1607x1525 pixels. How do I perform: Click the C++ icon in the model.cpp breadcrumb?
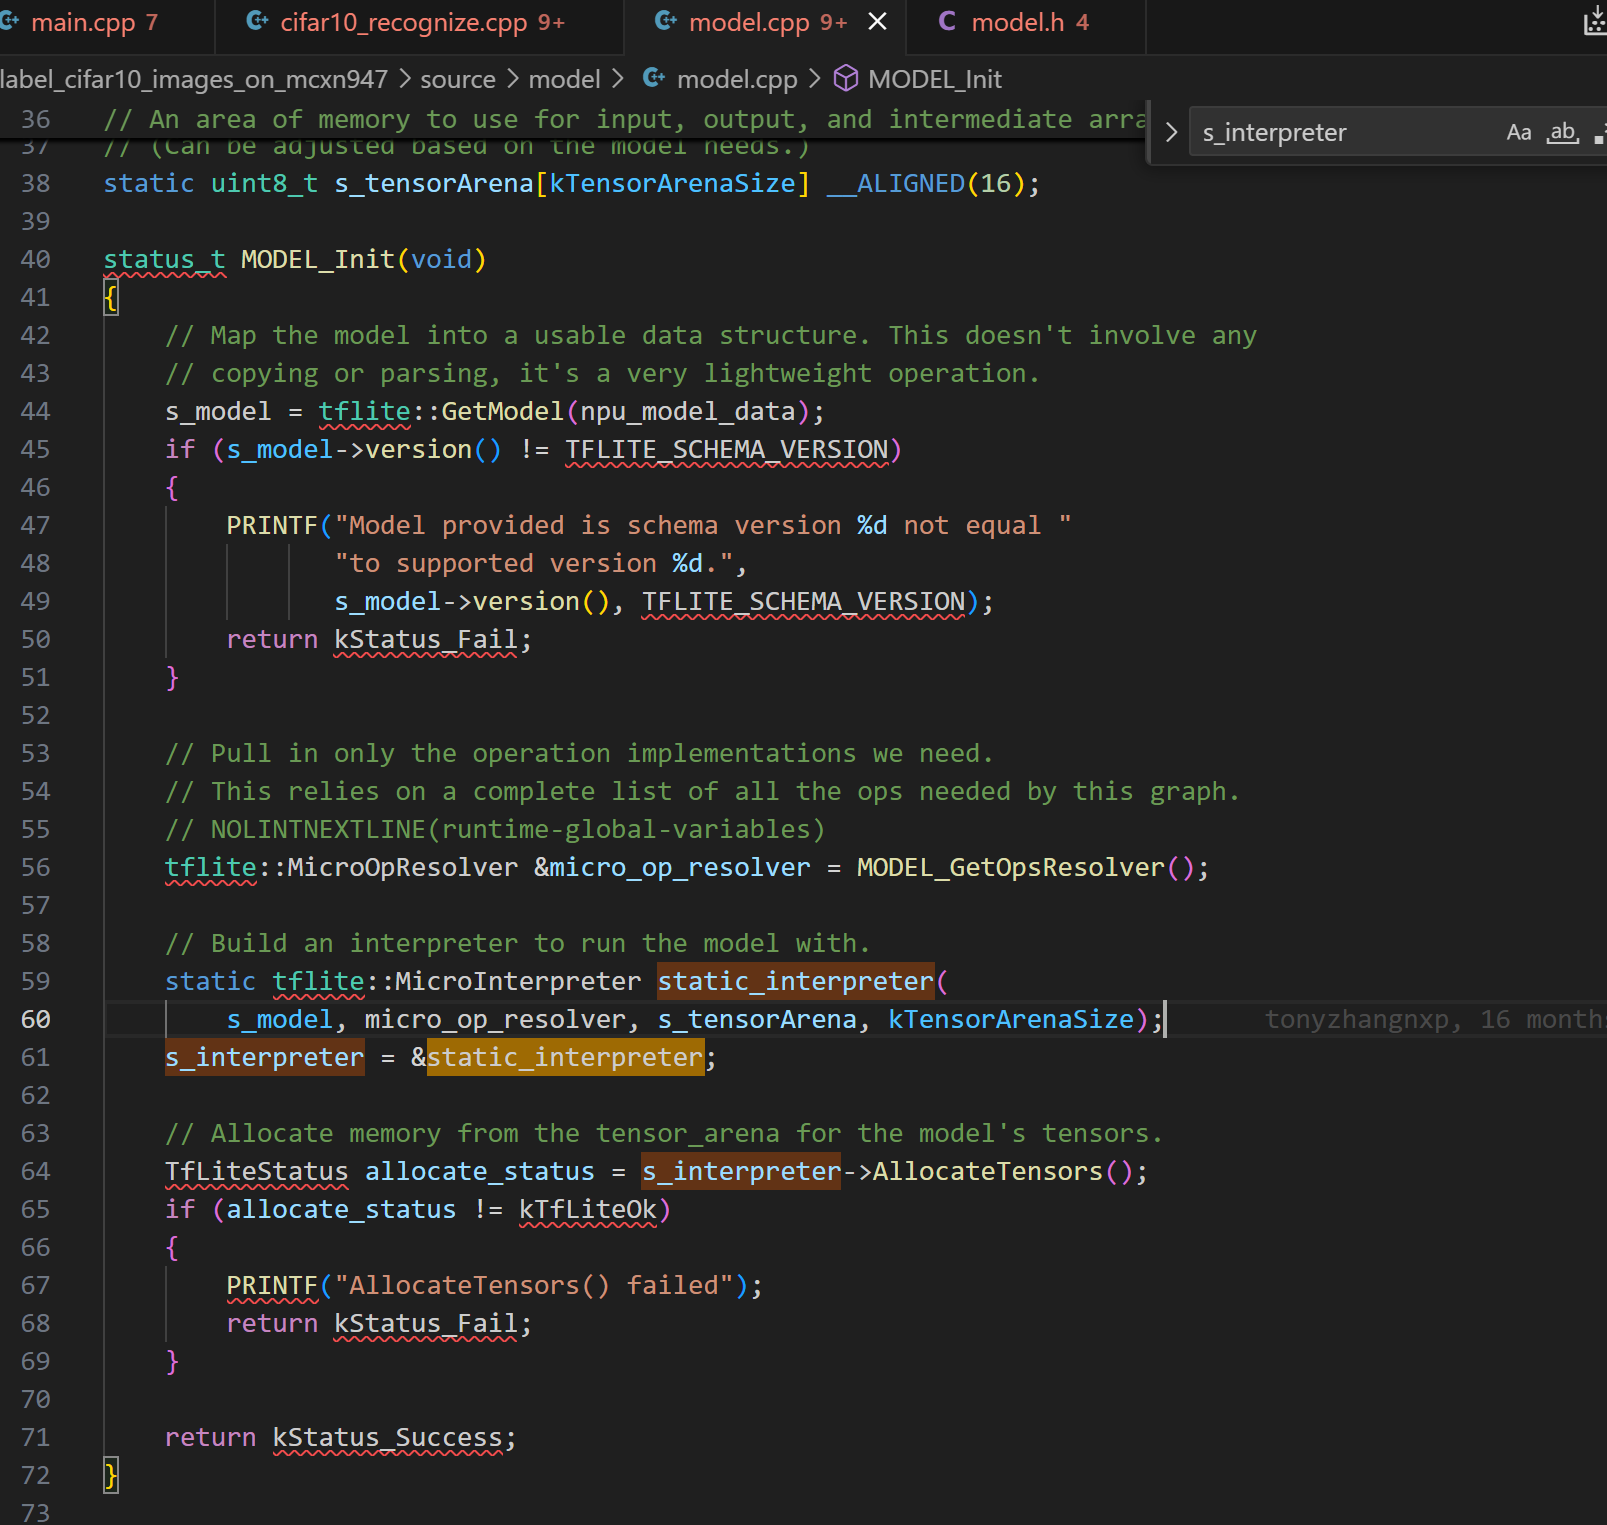click(654, 78)
